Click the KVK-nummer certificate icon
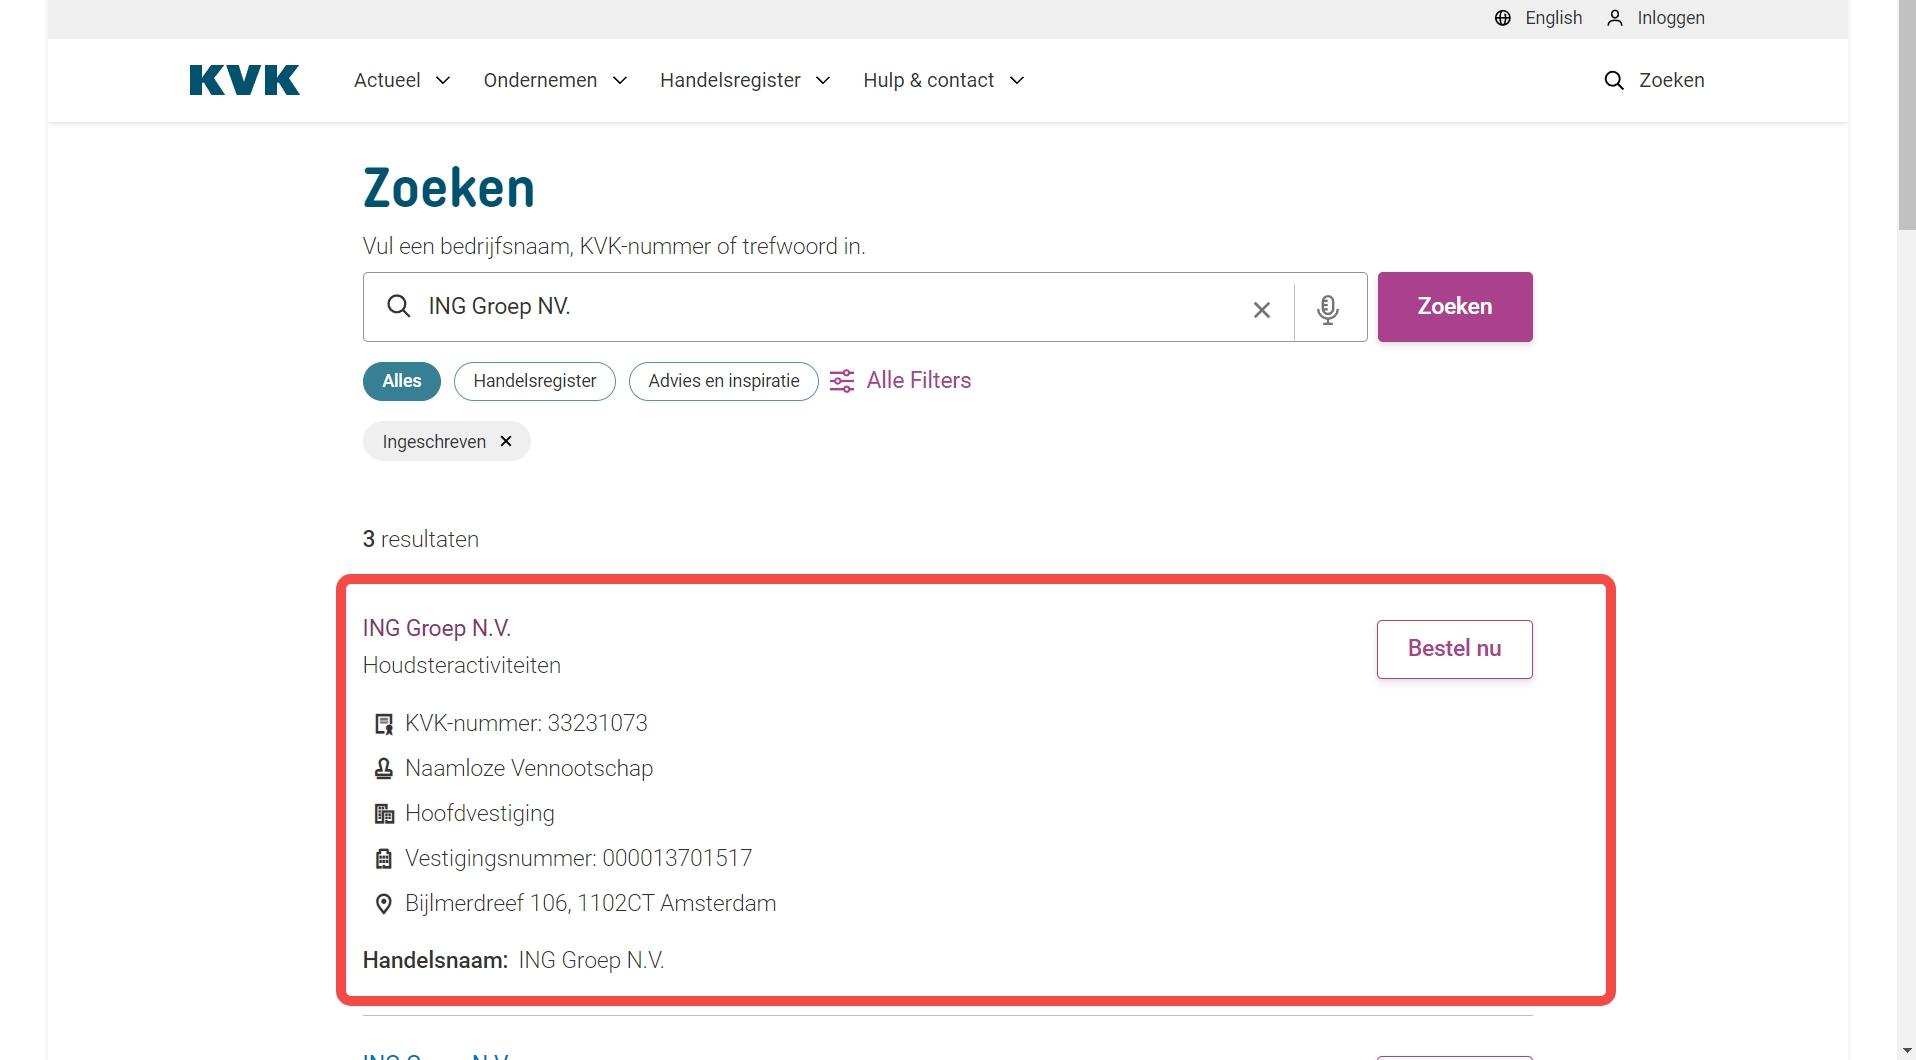Screen dimensions: 1916x1060 pyautogui.click(x=384, y=724)
